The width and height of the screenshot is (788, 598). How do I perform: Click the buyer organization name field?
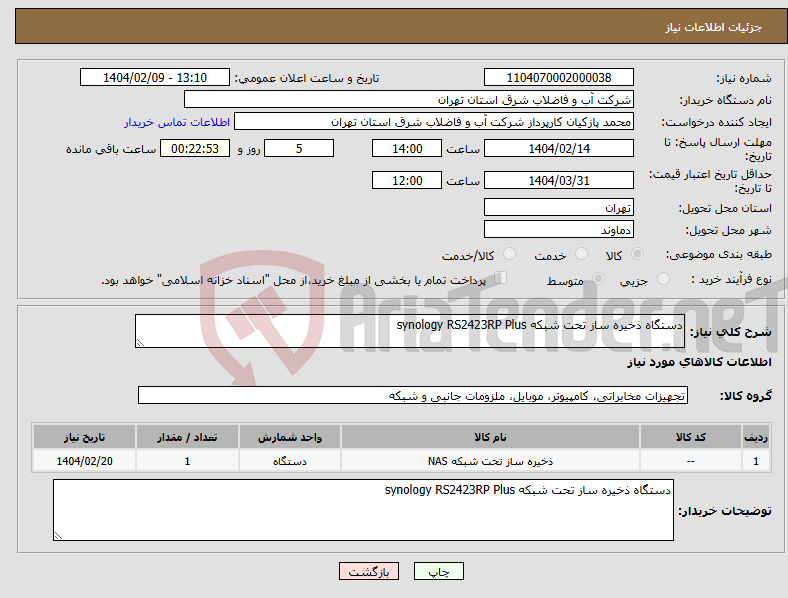click(x=409, y=99)
